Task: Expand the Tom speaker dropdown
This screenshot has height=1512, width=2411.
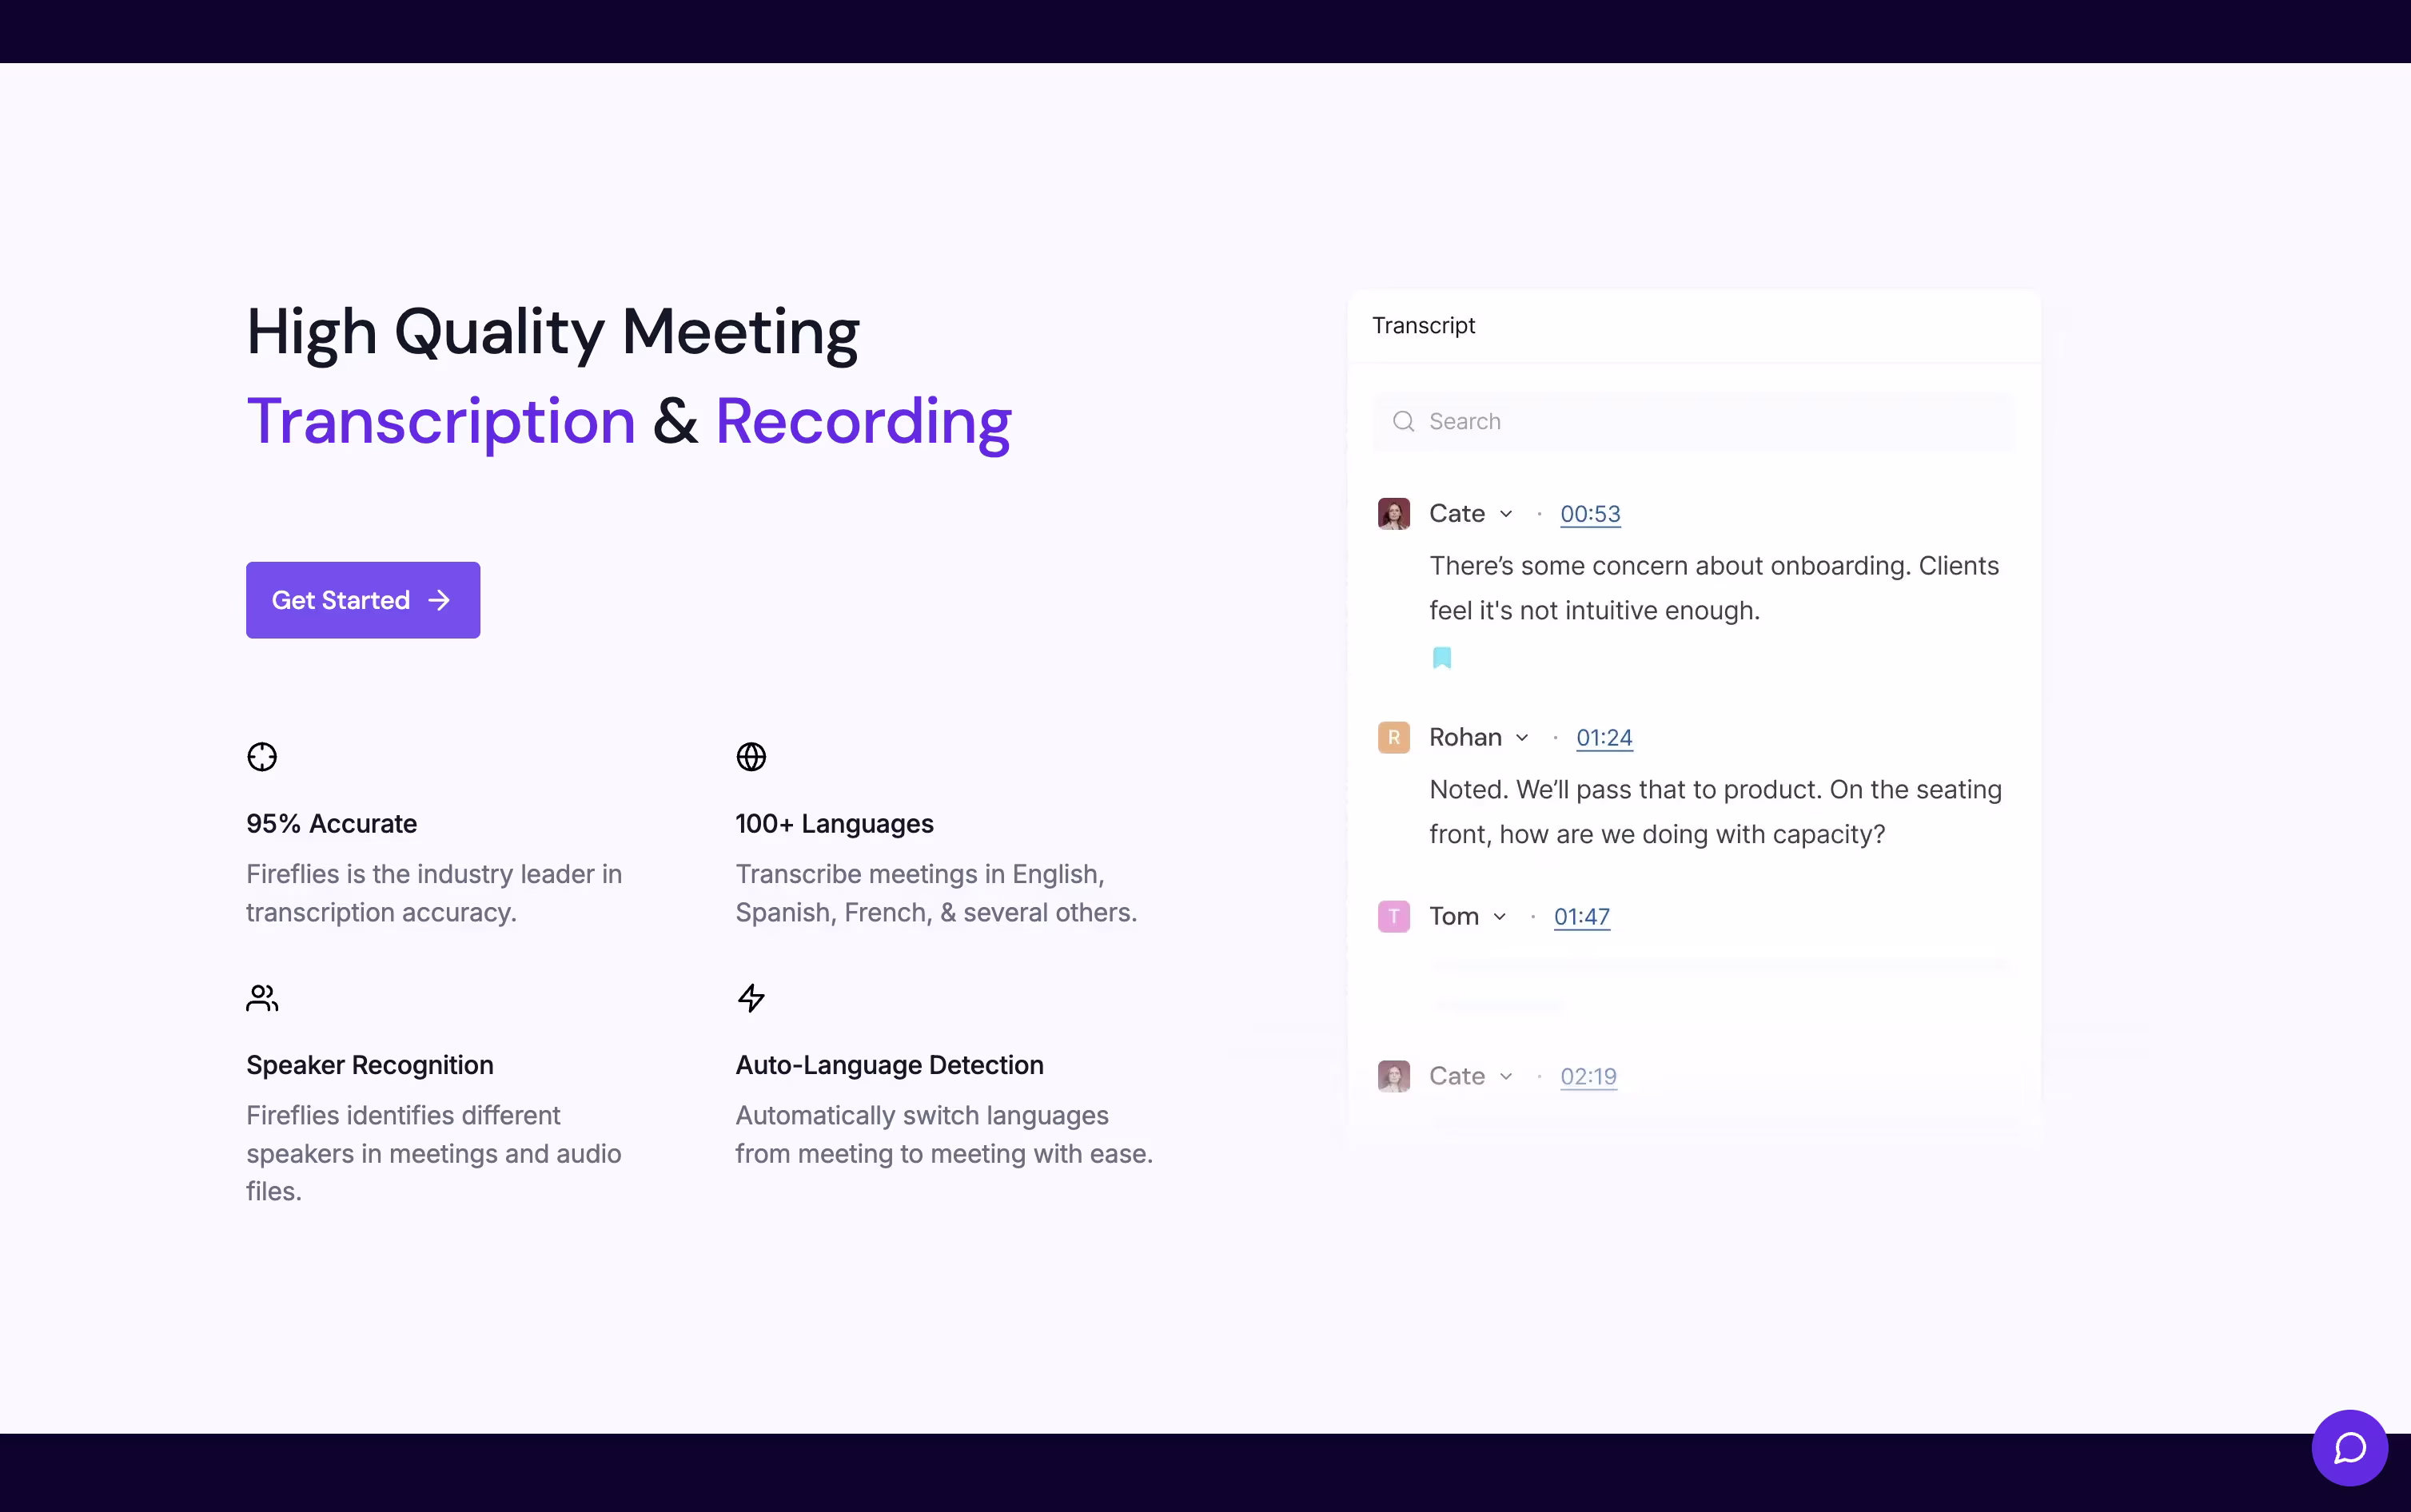Action: click(1500, 917)
